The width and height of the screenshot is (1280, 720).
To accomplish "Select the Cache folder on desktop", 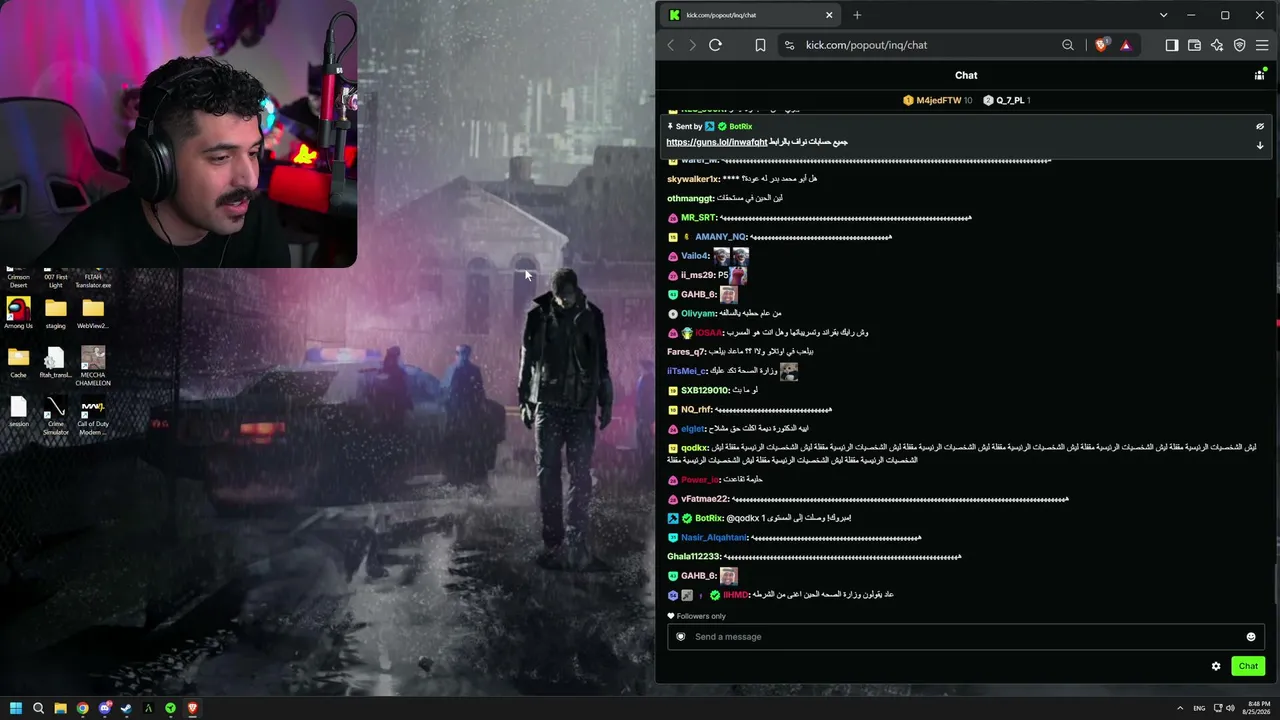I will (x=18, y=362).
